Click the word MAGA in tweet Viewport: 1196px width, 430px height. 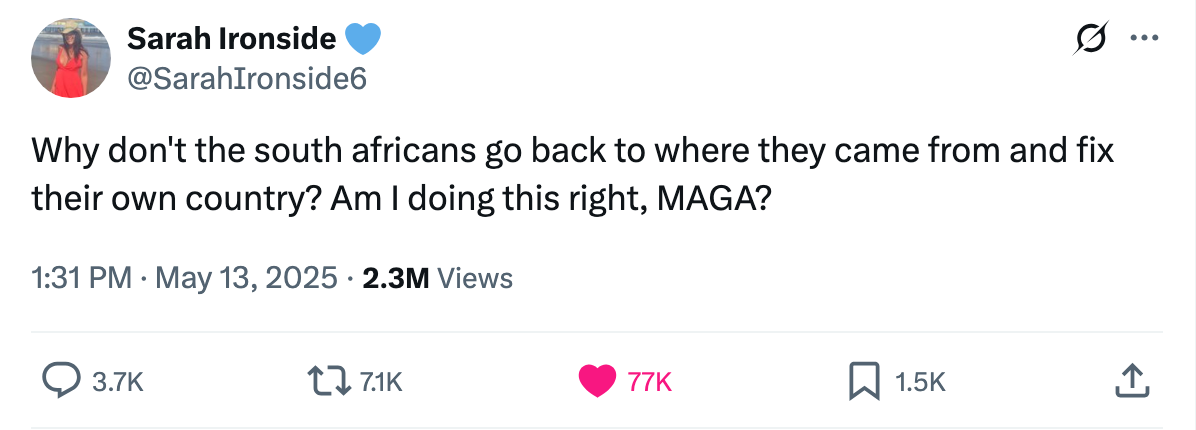click(710, 192)
